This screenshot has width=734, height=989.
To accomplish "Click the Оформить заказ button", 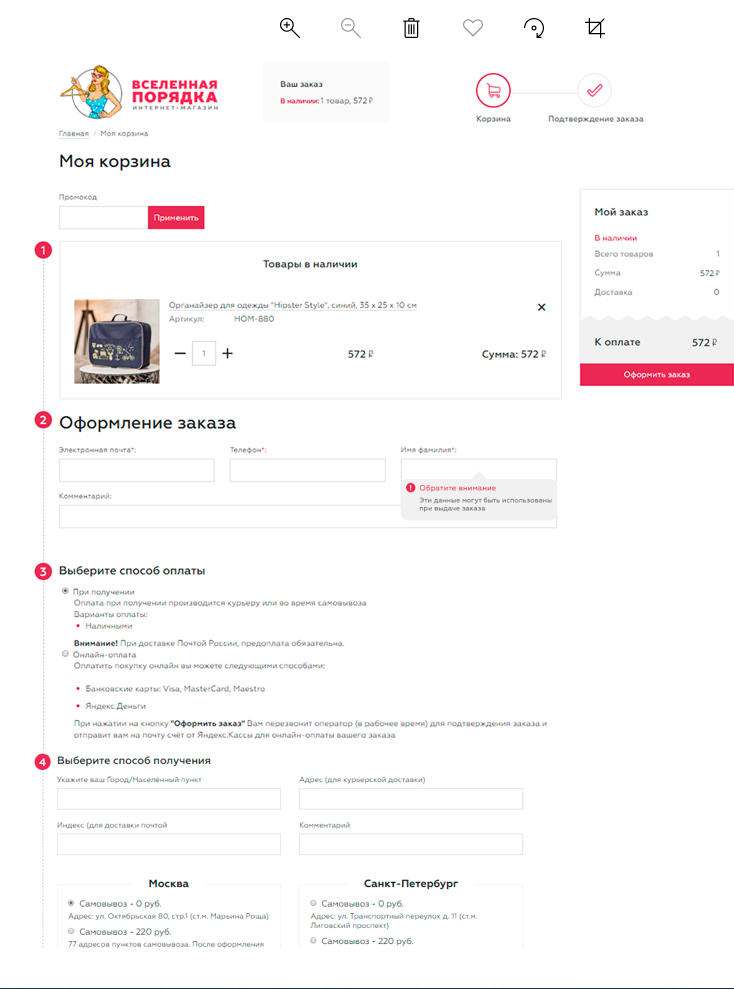I will [656, 375].
